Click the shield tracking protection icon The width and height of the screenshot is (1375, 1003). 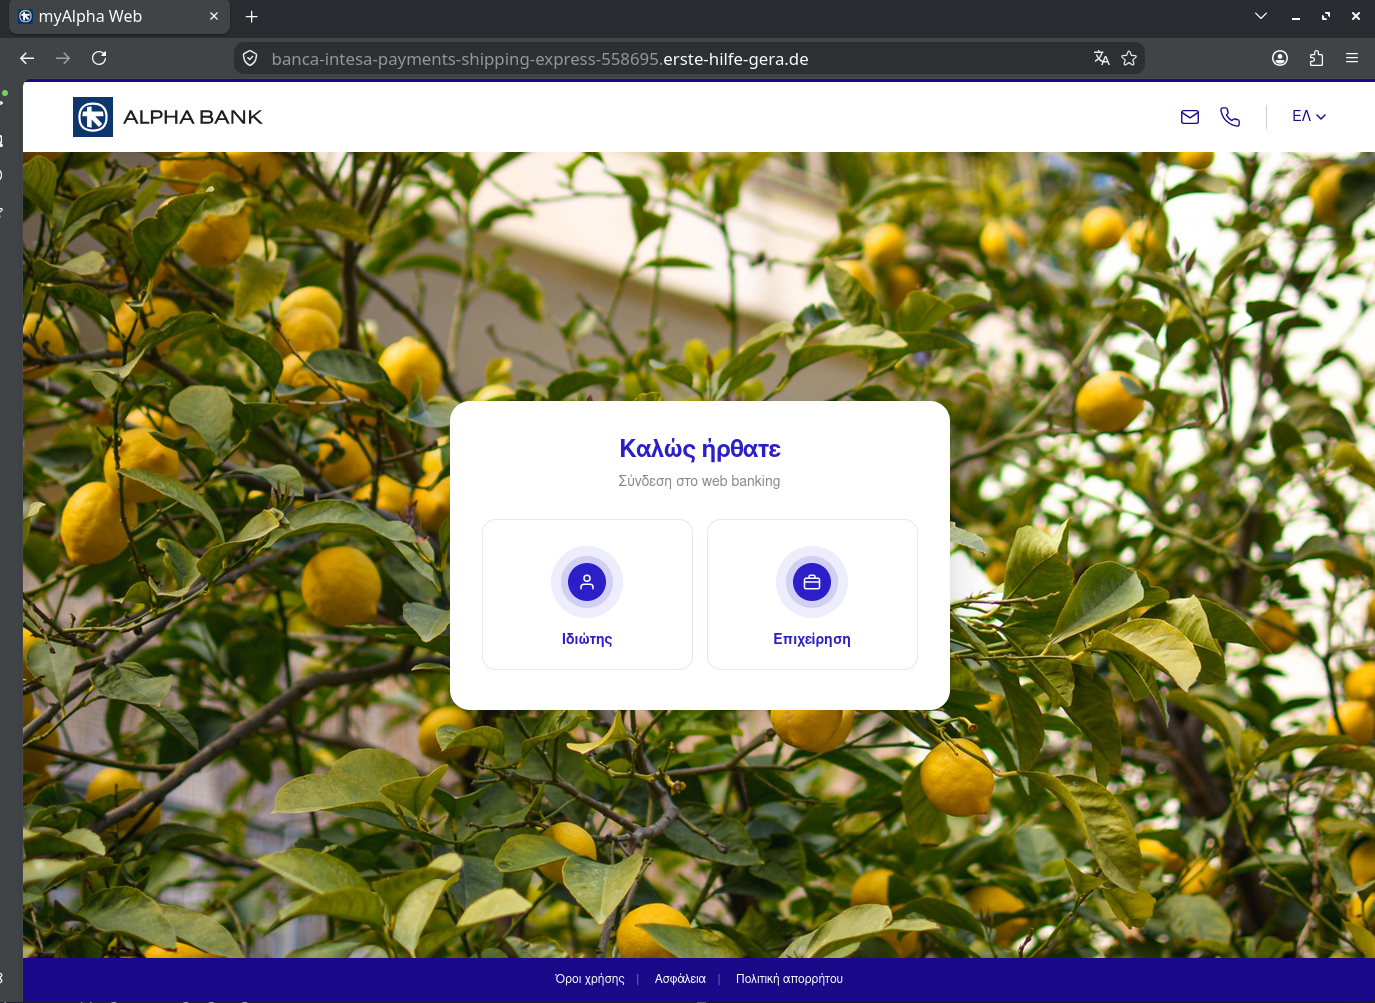point(251,58)
